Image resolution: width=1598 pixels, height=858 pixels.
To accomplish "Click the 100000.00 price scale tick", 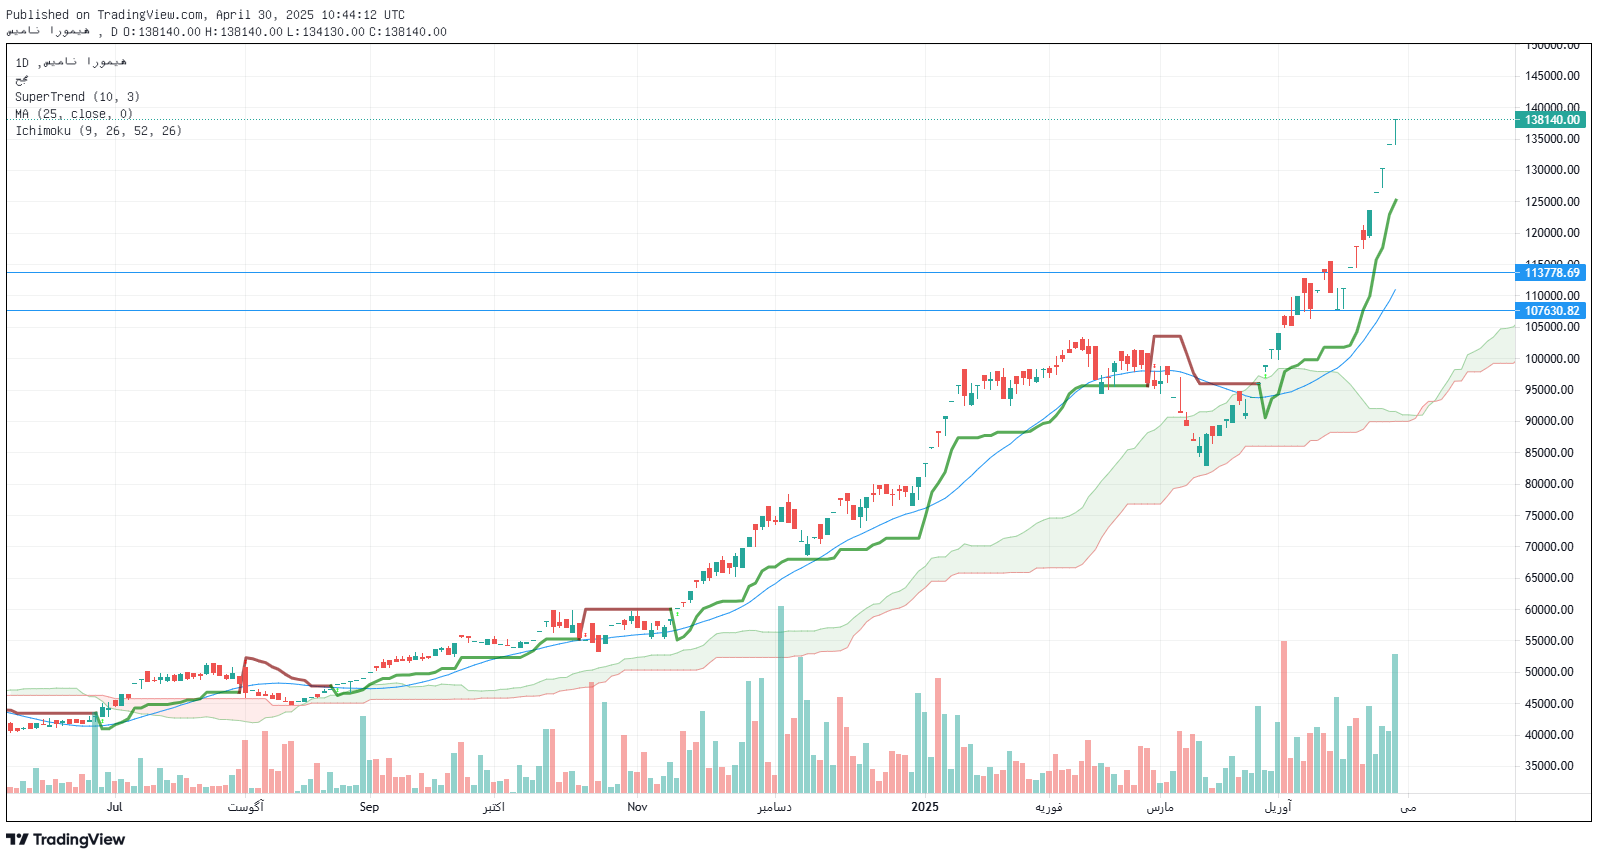I will 1551,359.
